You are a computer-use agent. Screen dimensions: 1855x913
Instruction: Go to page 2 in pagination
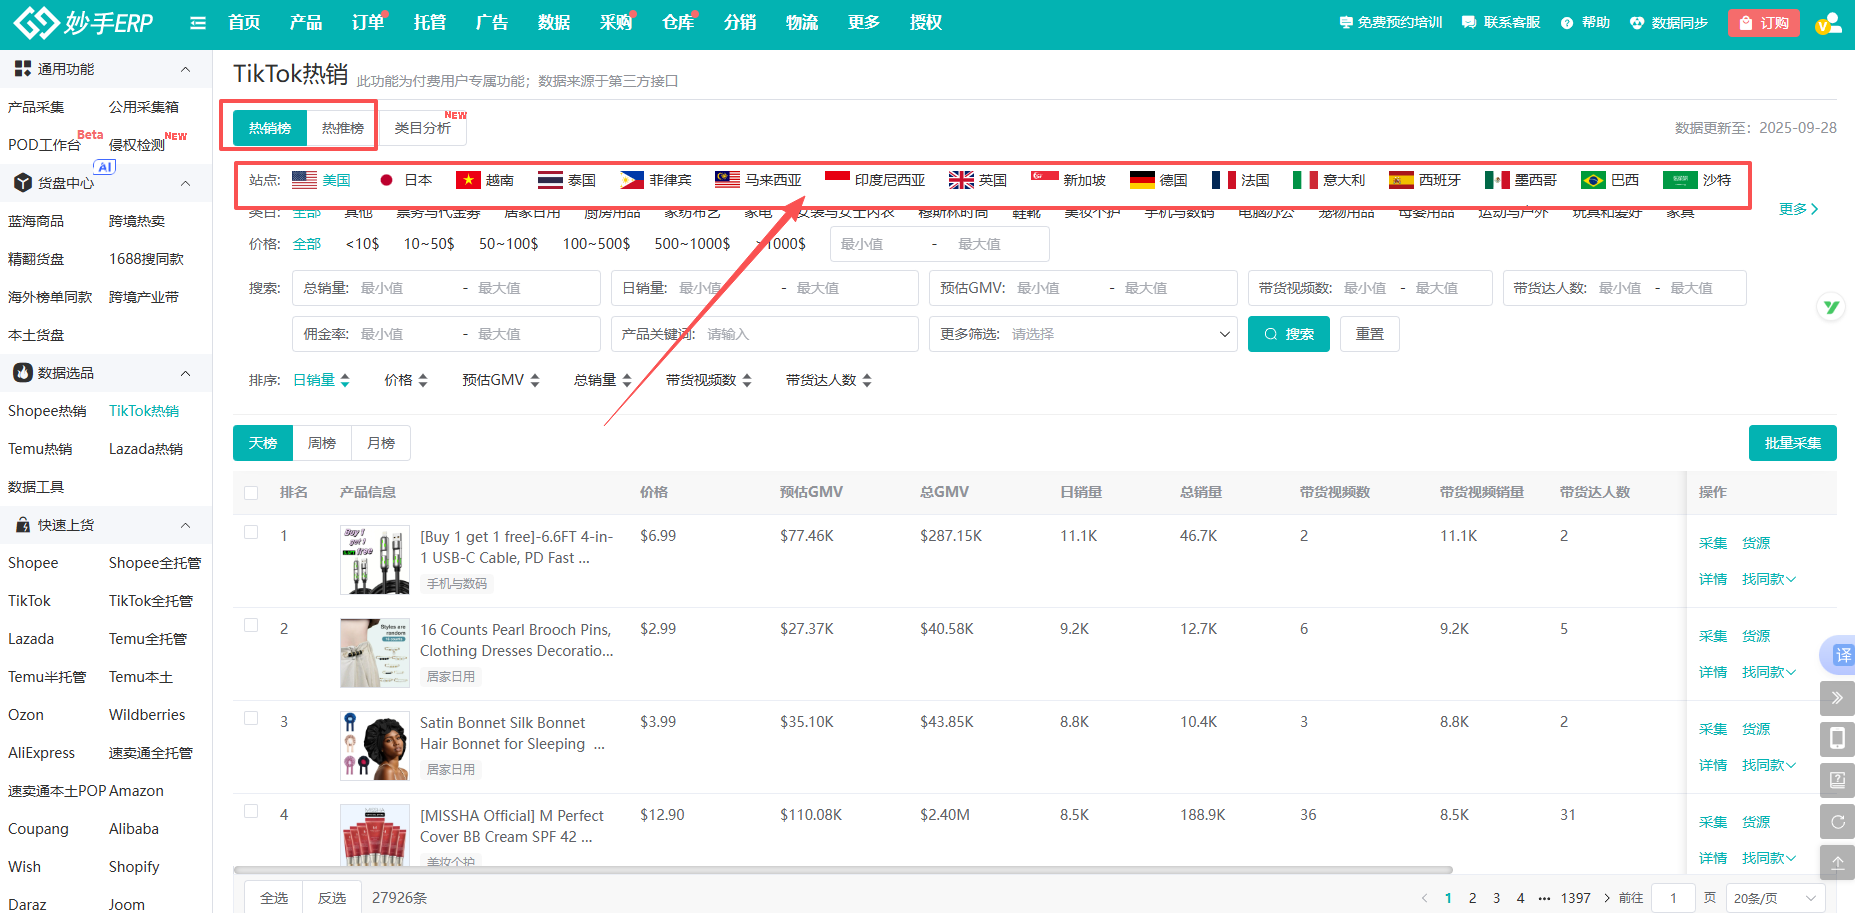(1472, 898)
